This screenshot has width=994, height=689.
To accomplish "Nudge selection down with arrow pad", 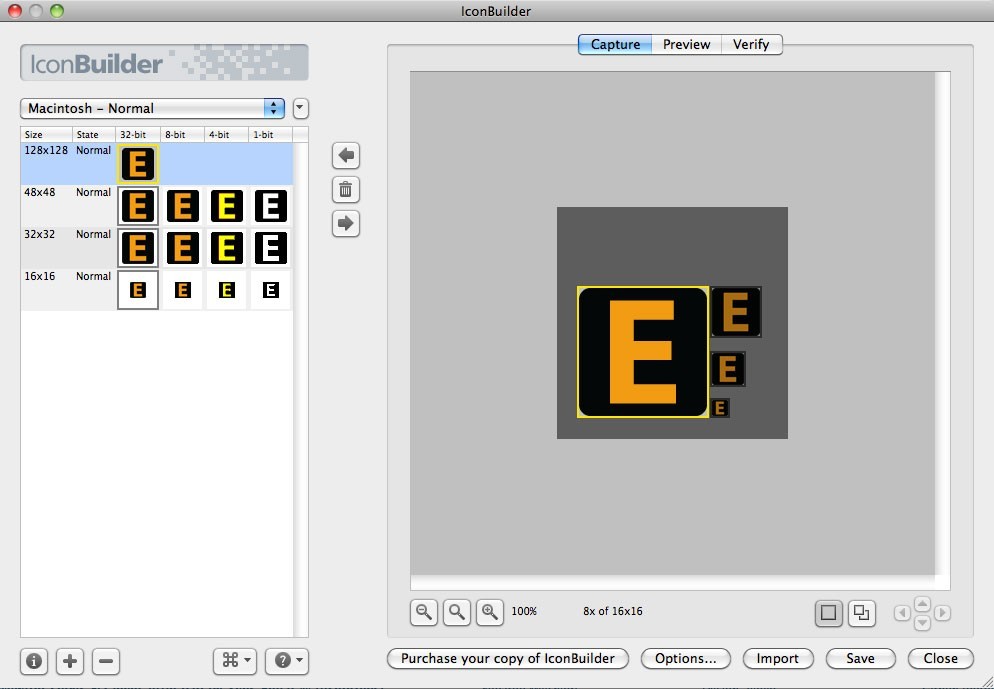I will (922, 623).
